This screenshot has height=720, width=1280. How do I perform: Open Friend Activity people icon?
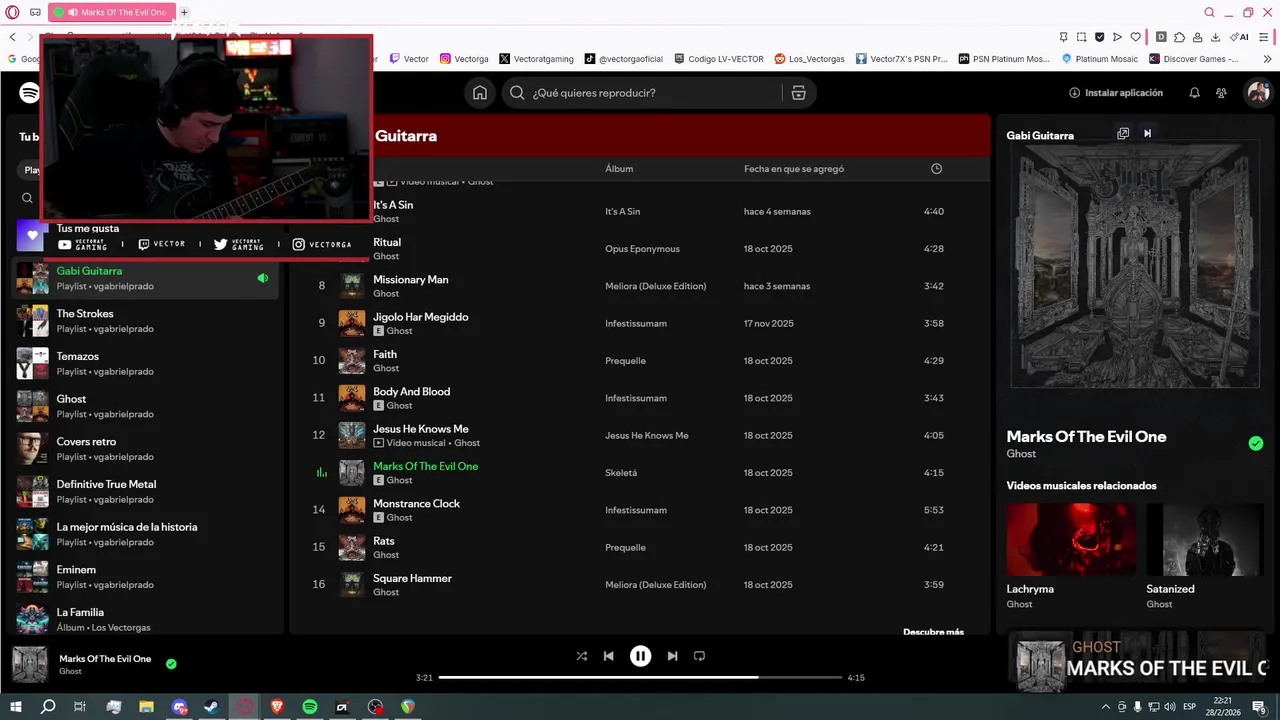[x=1221, y=93]
